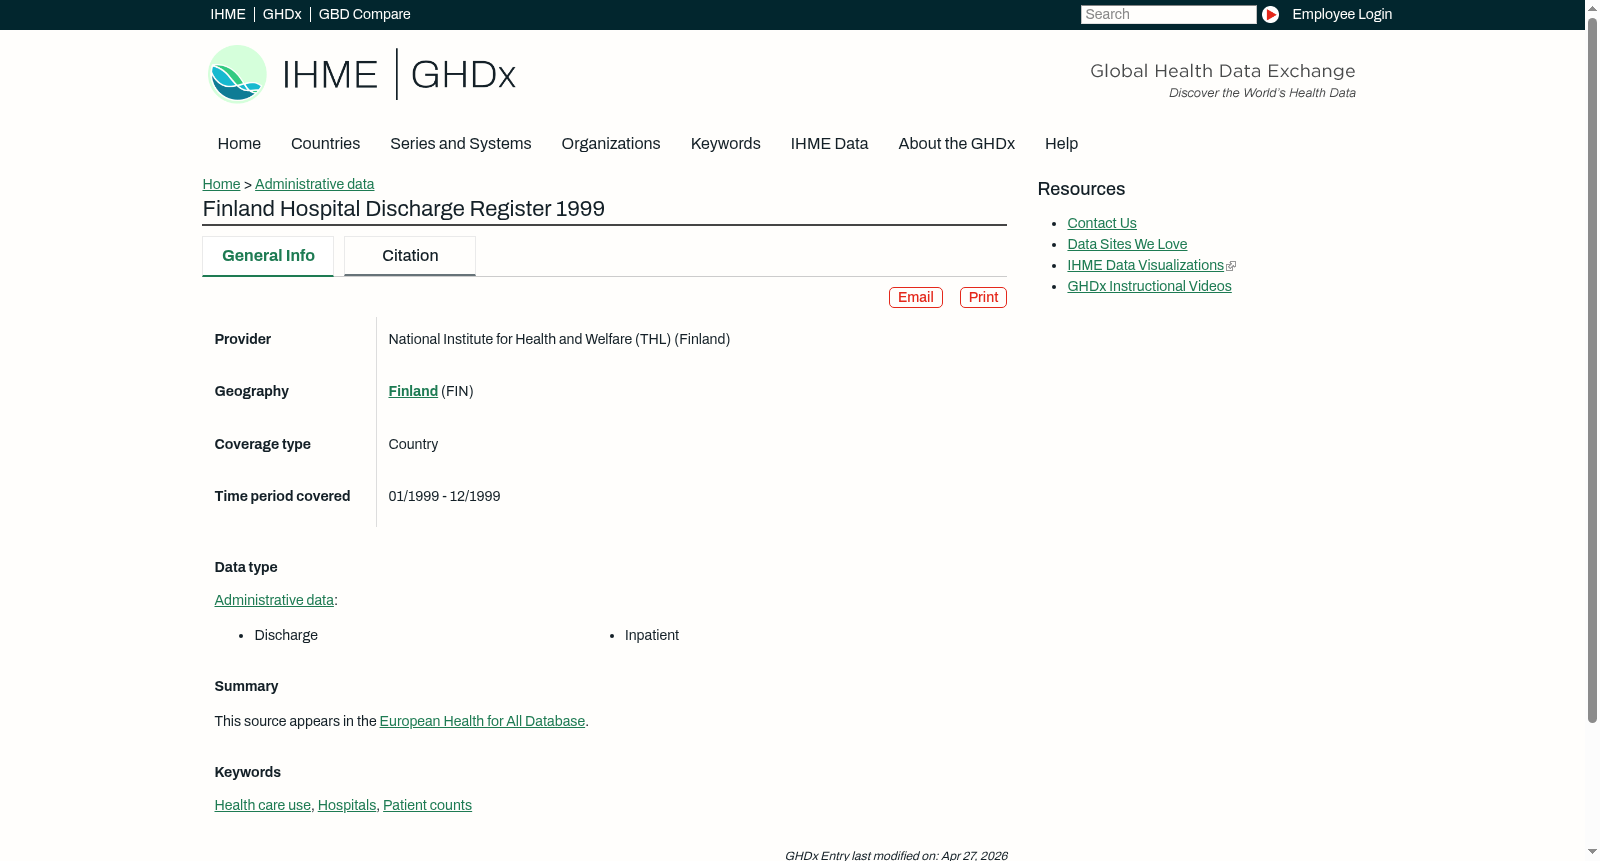Click the 'Inpatient' data type bullet
This screenshot has width=1600, height=861.
click(652, 635)
